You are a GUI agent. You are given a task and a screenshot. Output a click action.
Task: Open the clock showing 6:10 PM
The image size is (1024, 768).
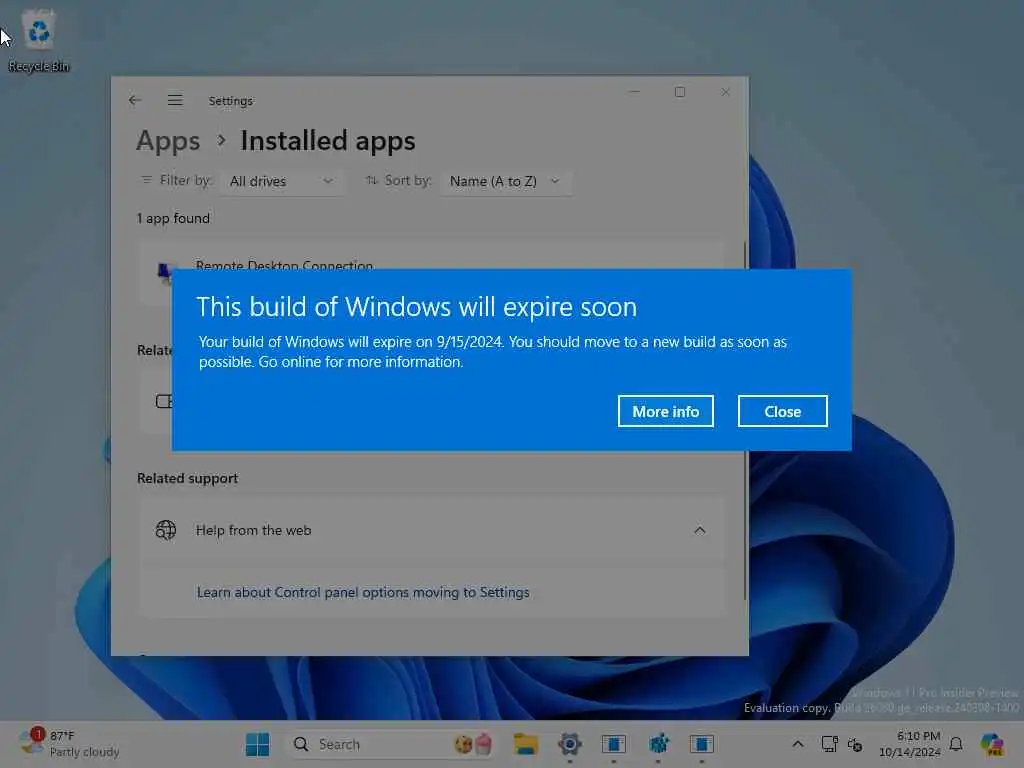point(910,744)
